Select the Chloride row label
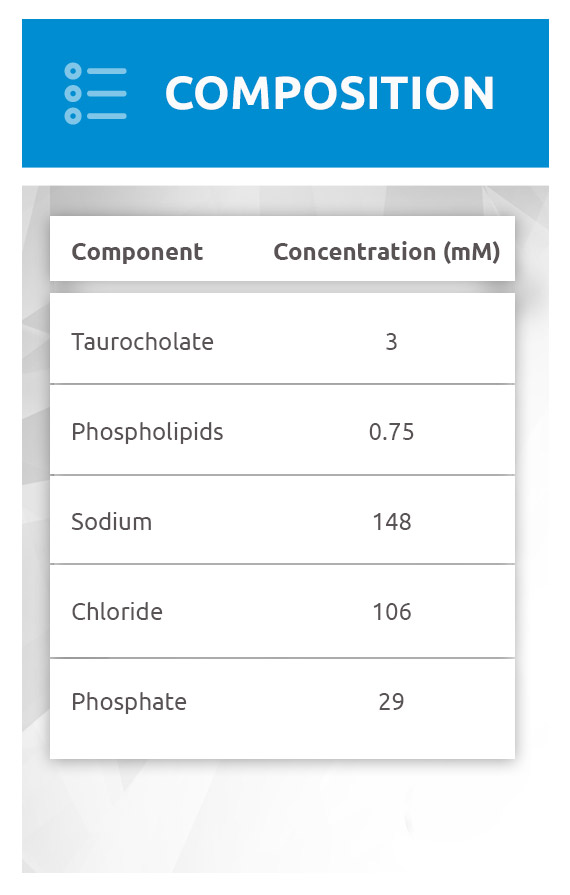Viewport: 570px width, 895px height. (x=117, y=612)
